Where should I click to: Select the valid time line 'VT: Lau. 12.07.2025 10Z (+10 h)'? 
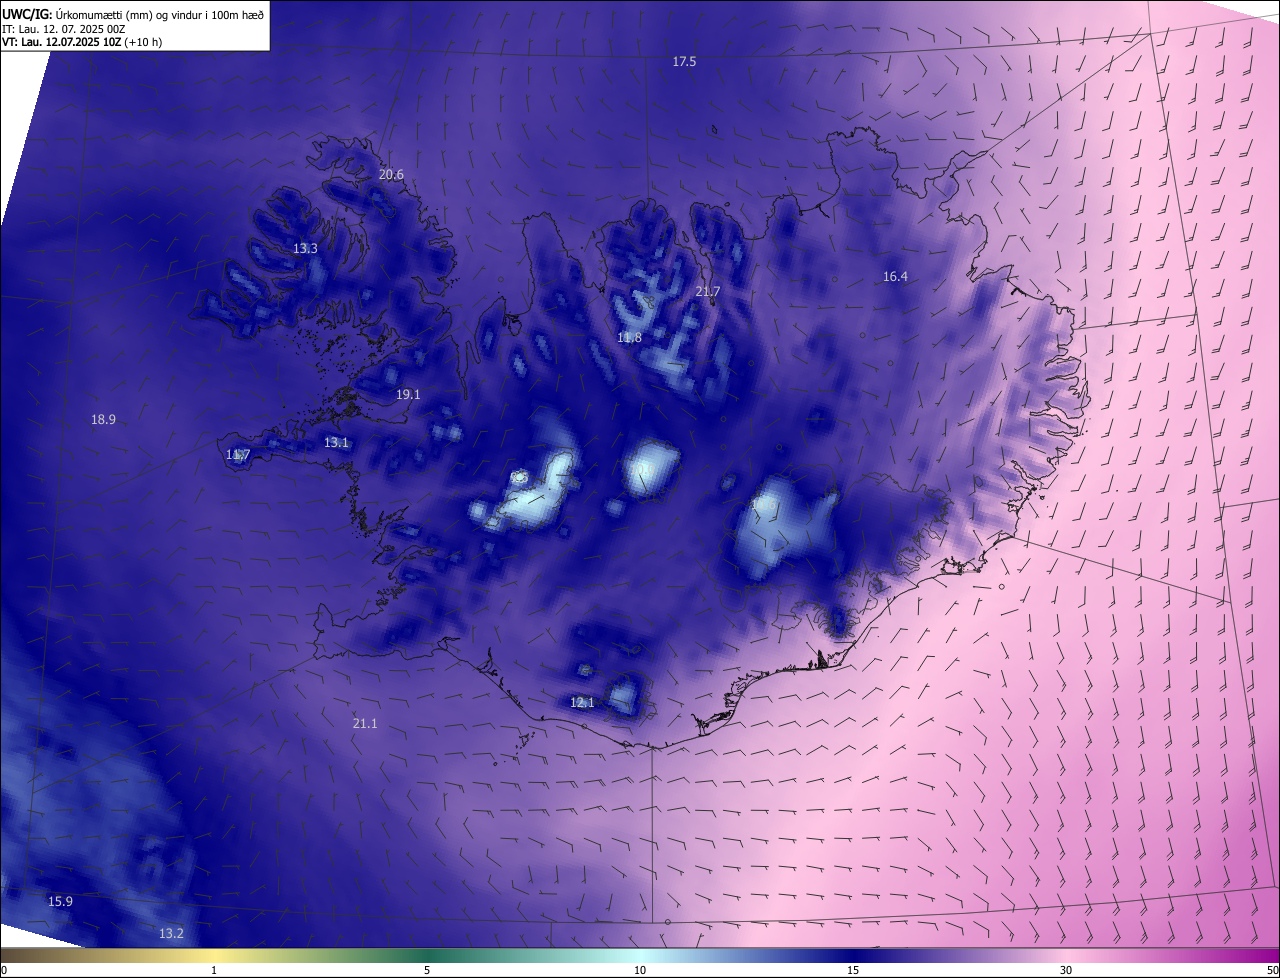click(x=83, y=42)
